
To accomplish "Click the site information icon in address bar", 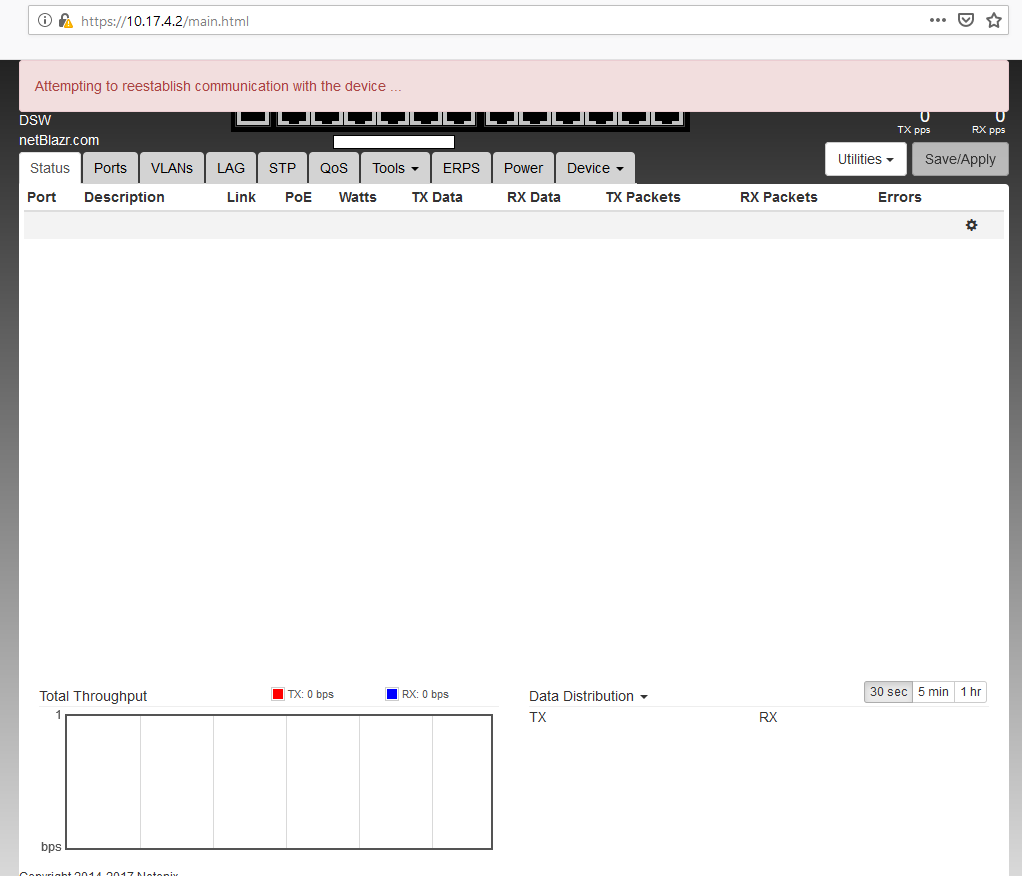I will point(45,20).
